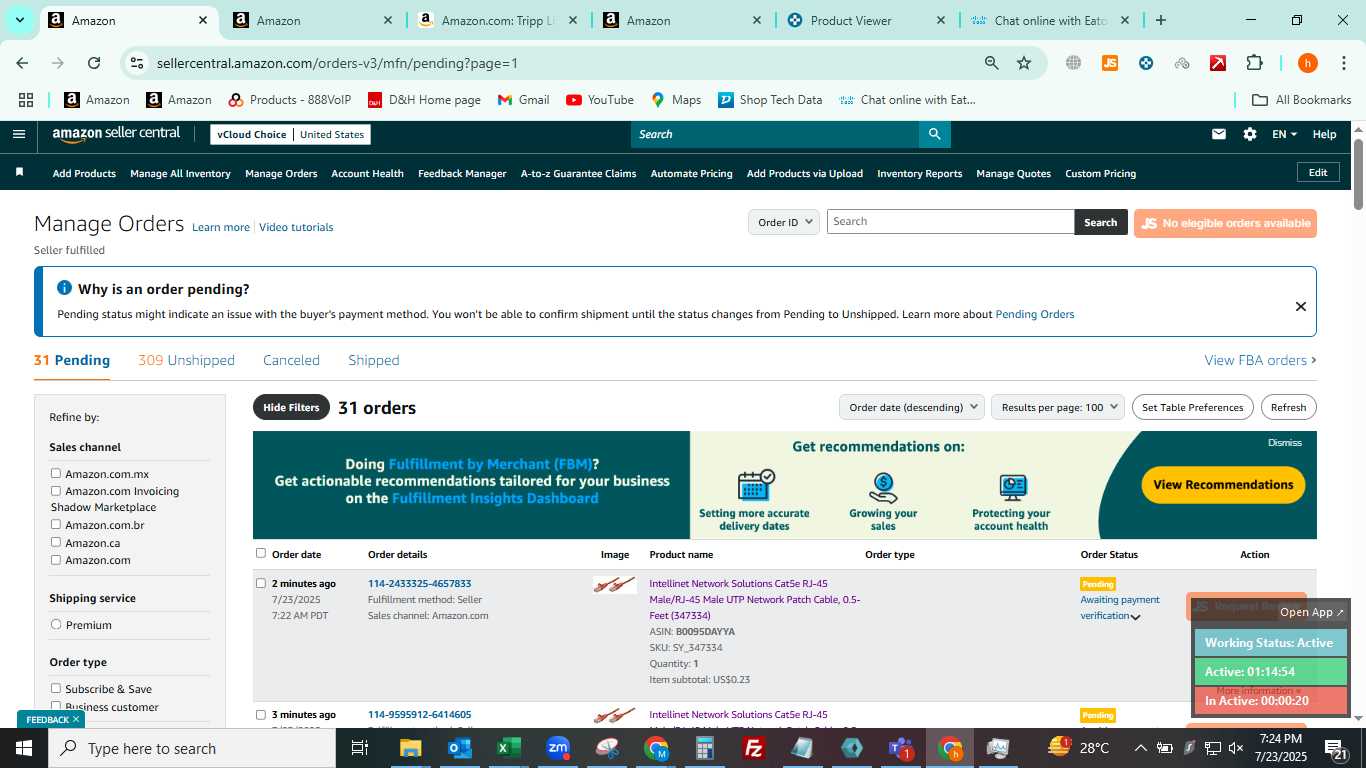
Task: Click the Refresh button
Action: tap(1288, 407)
